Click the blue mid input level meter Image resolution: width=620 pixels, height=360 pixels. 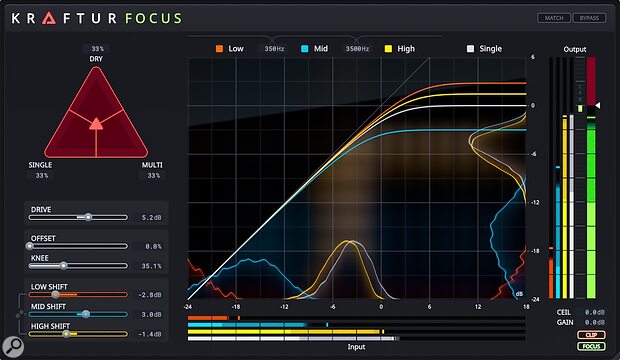pos(357,325)
